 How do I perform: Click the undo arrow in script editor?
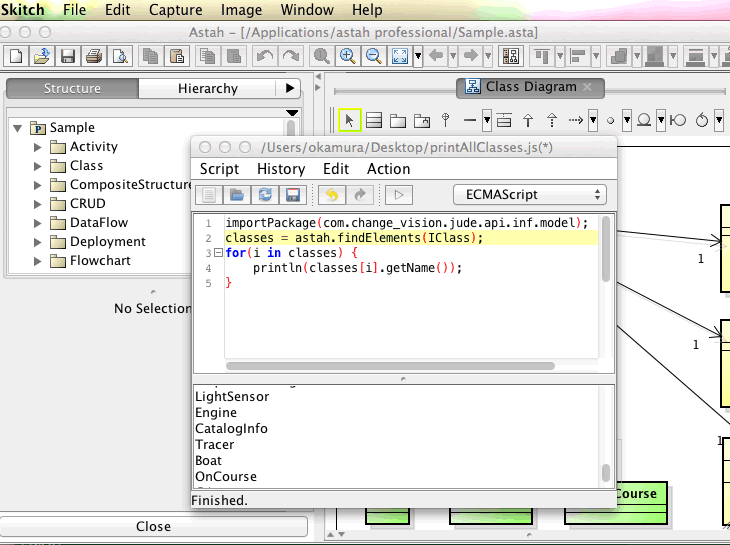coord(331,195)
